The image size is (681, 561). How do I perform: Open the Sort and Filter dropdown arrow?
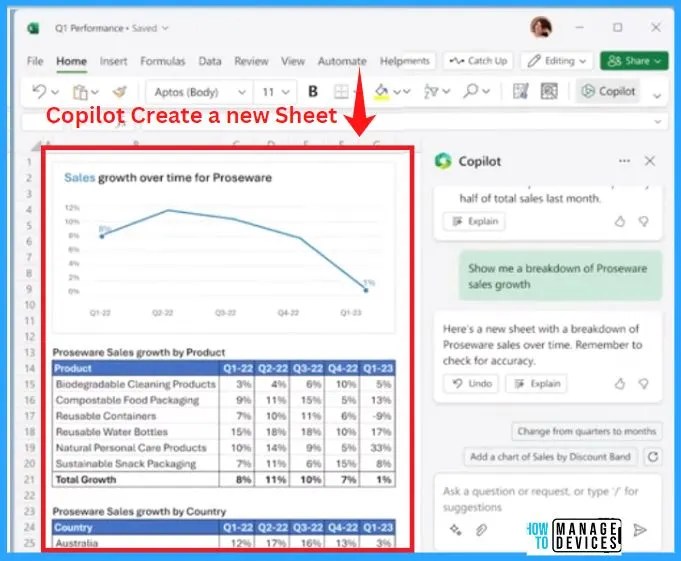(x=446, y=92)
